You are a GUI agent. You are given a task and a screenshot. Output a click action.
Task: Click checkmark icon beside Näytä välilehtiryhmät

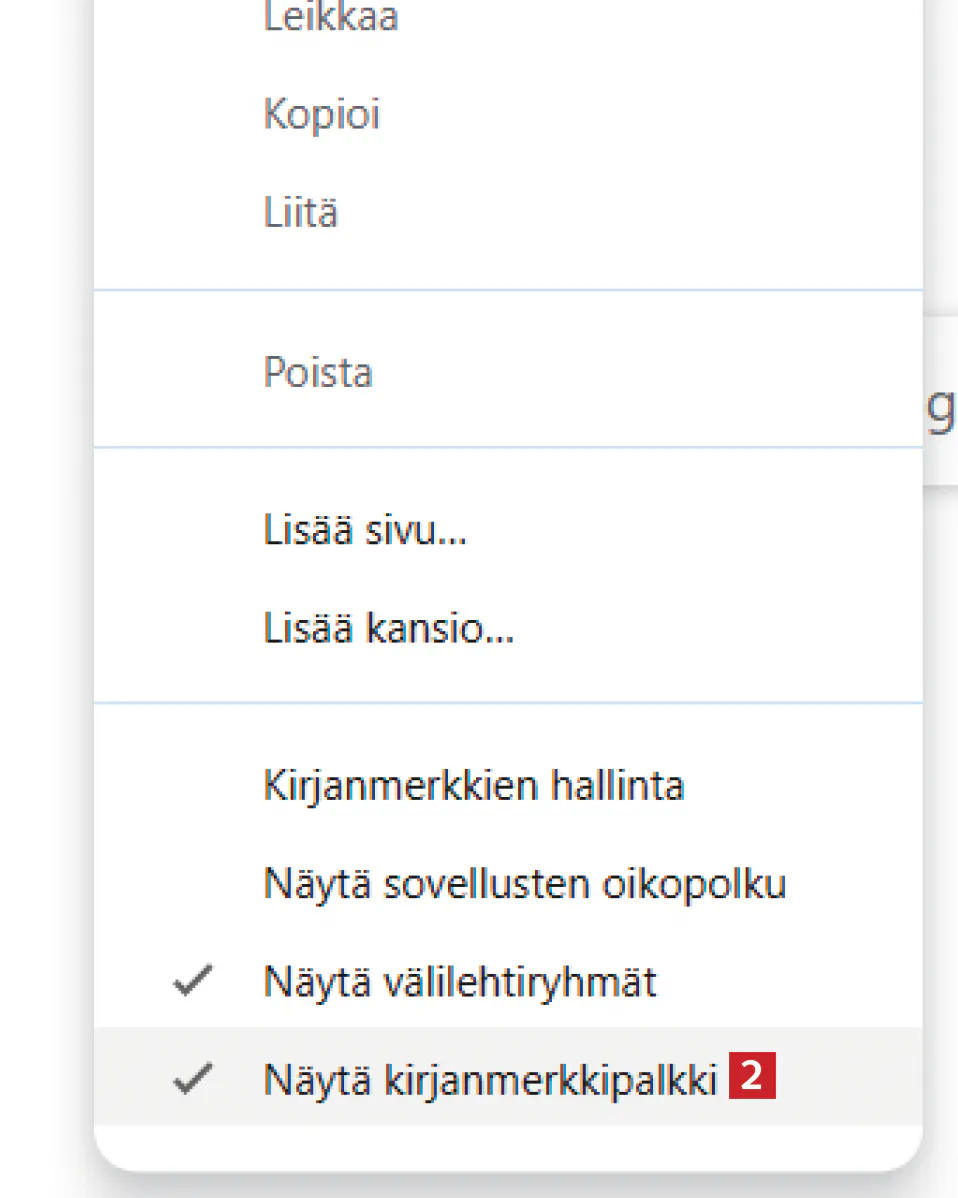[192, 982]
